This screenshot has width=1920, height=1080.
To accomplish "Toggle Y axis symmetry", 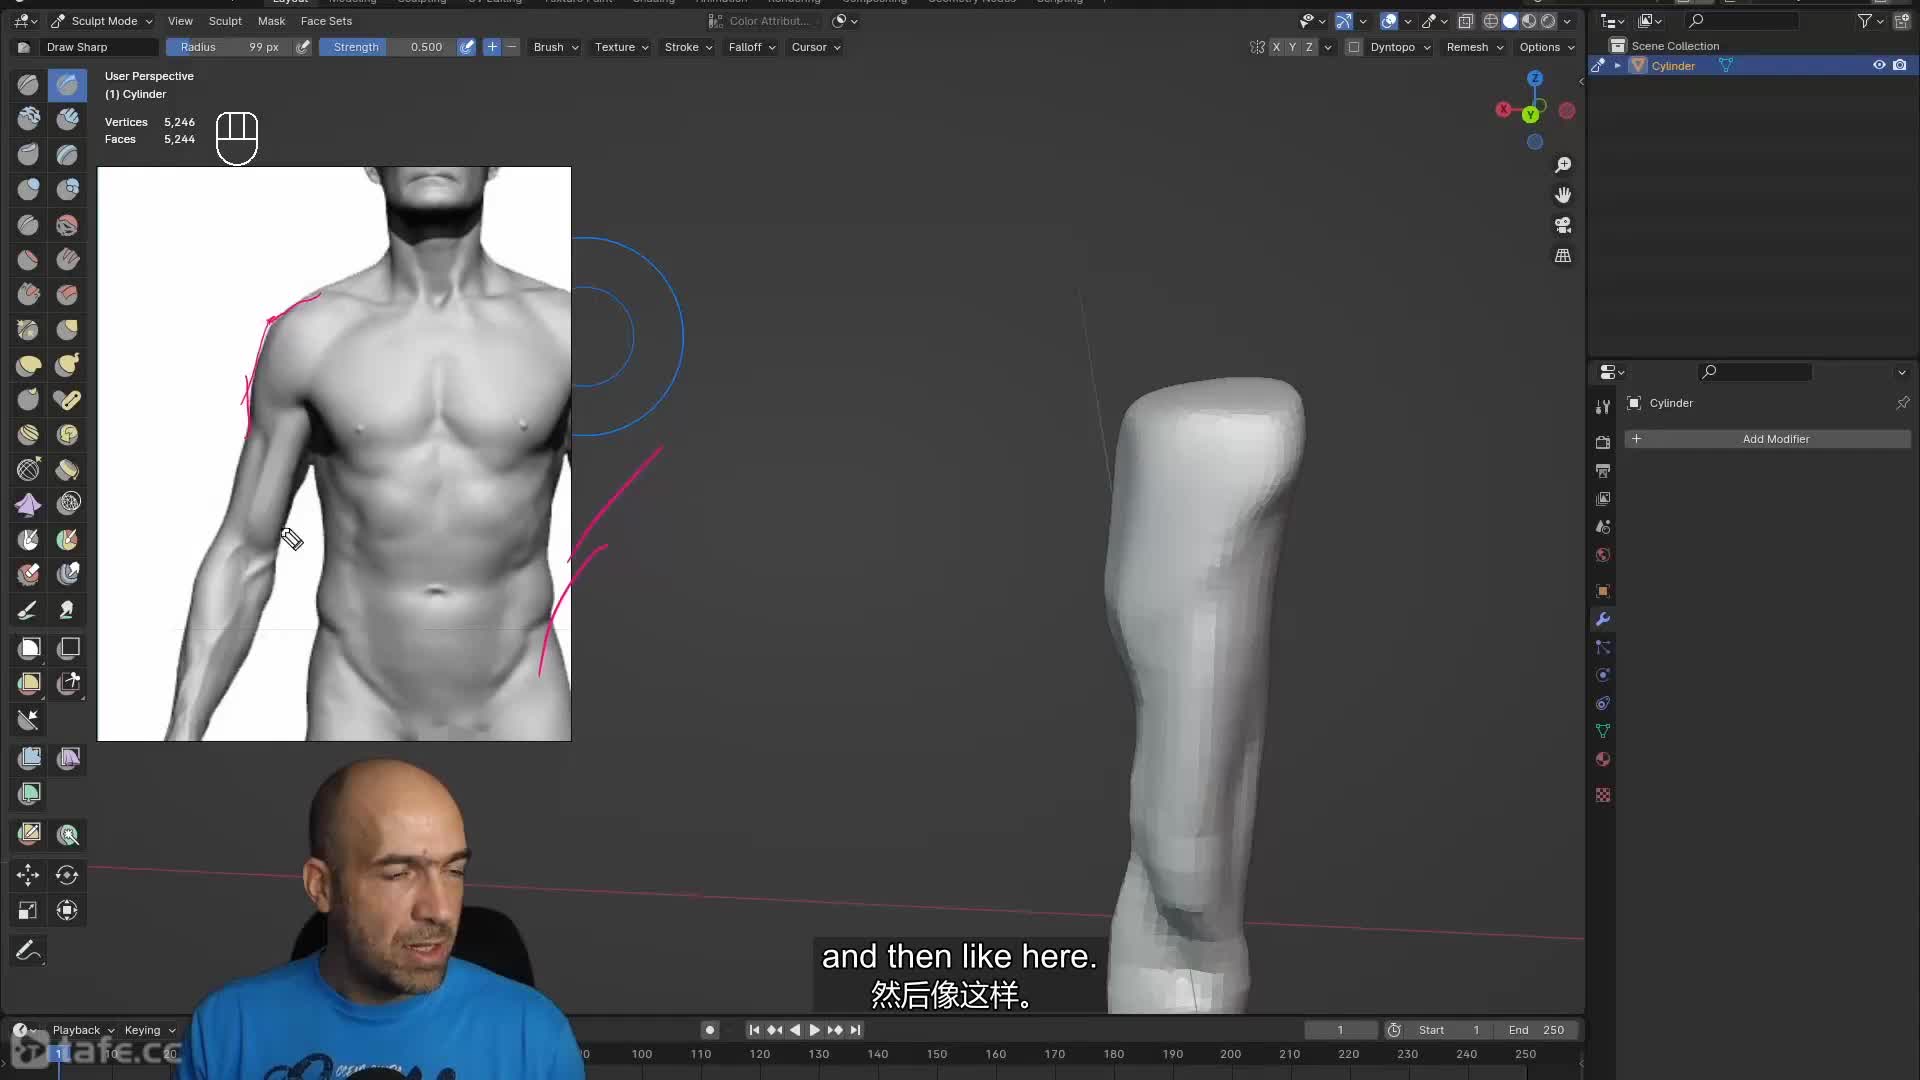I will (x=1292, y=47).
